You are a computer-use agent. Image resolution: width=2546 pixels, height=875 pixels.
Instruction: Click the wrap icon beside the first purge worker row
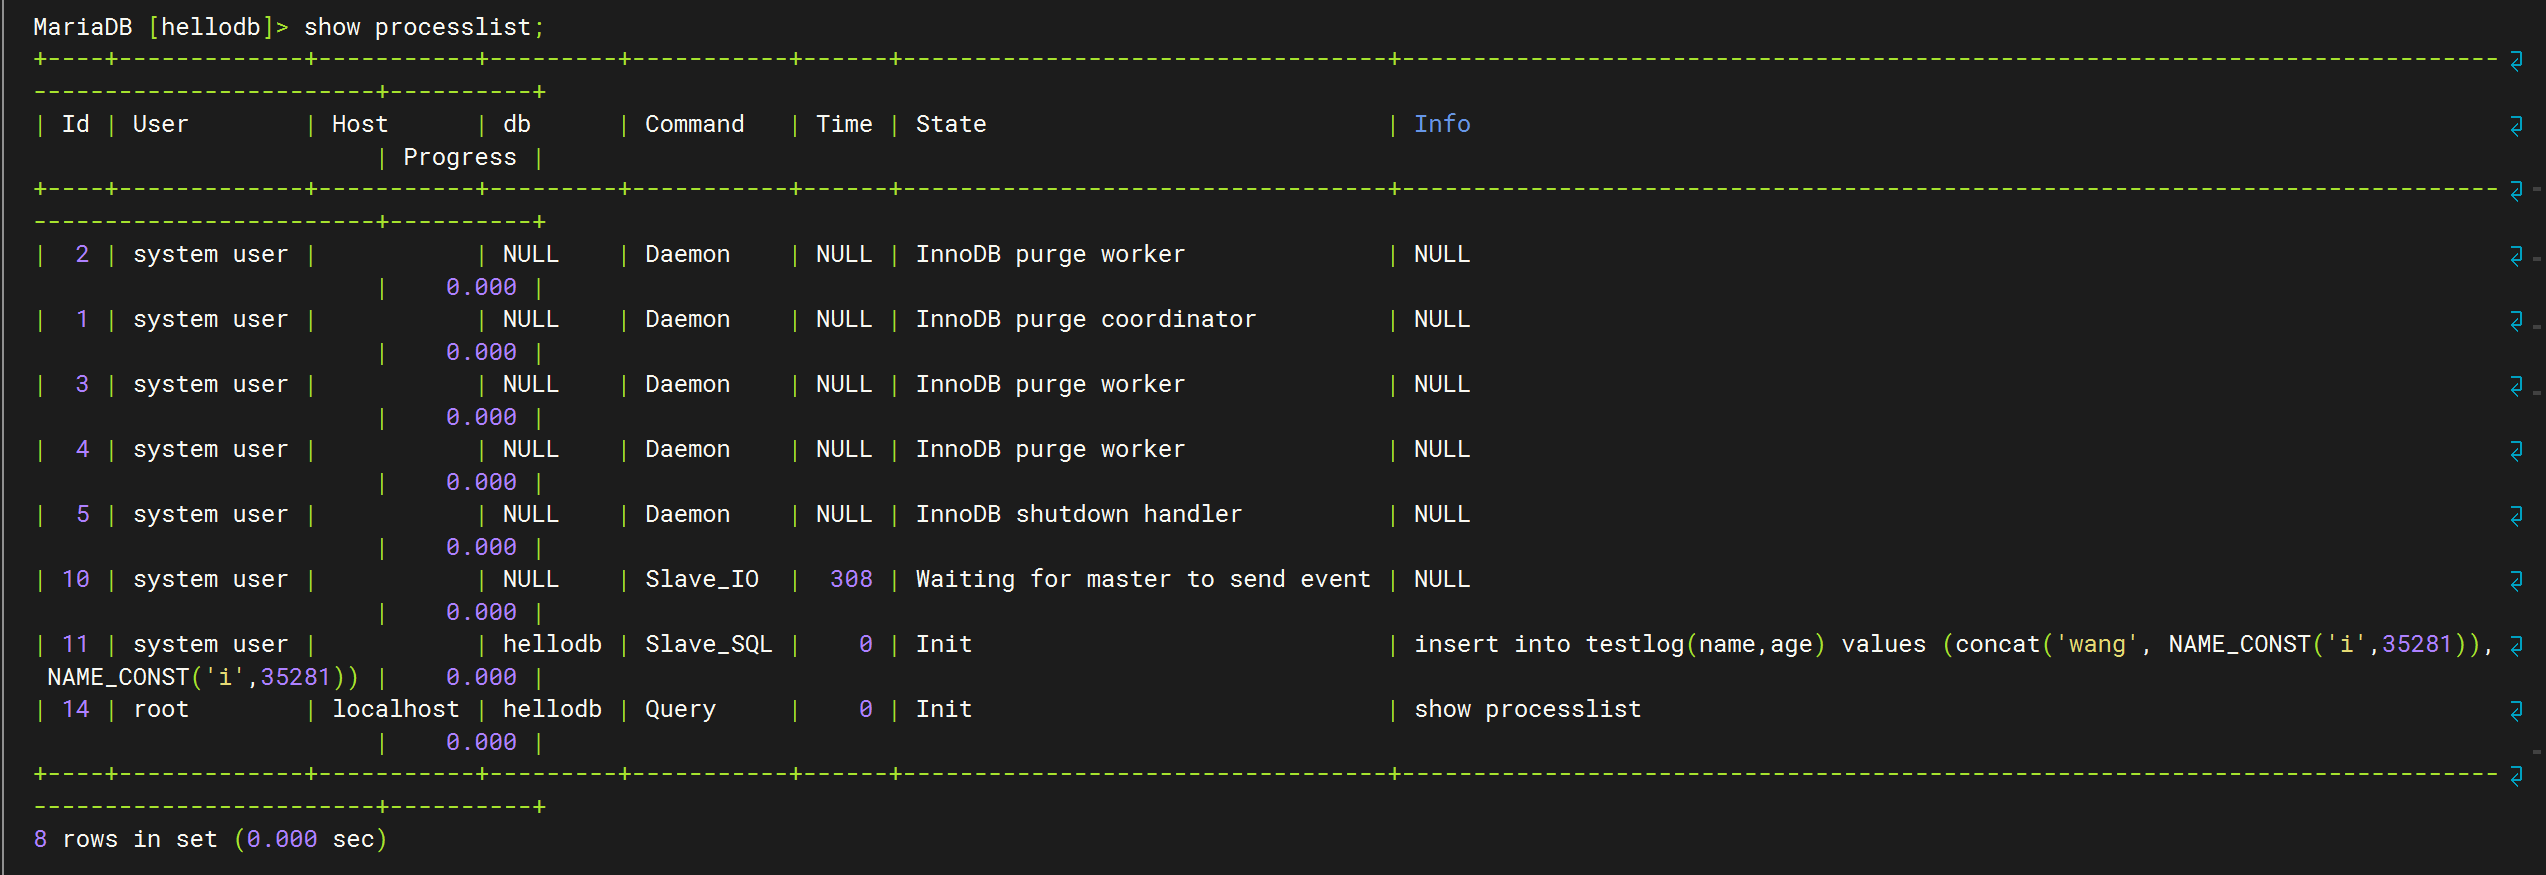pos(2516,255)
